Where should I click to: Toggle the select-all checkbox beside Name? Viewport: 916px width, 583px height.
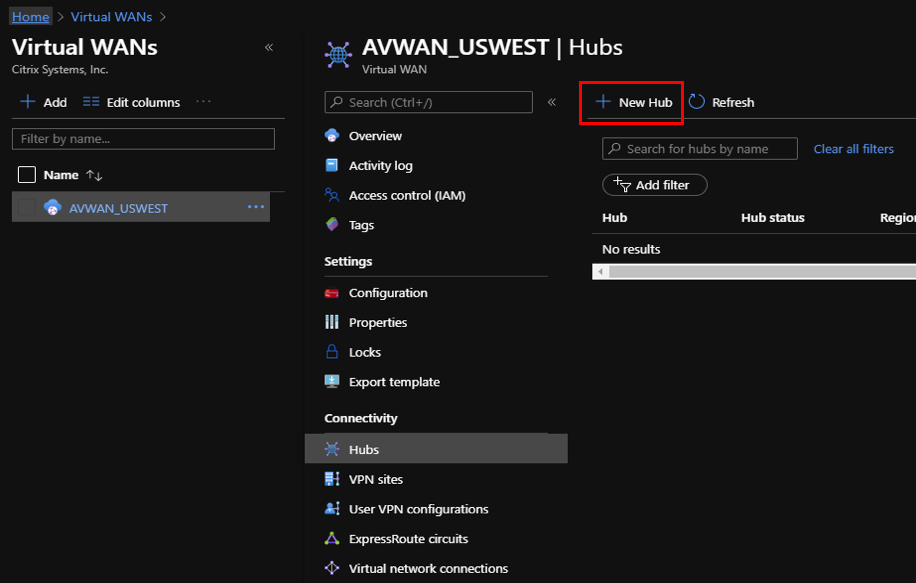pos(27,175)
